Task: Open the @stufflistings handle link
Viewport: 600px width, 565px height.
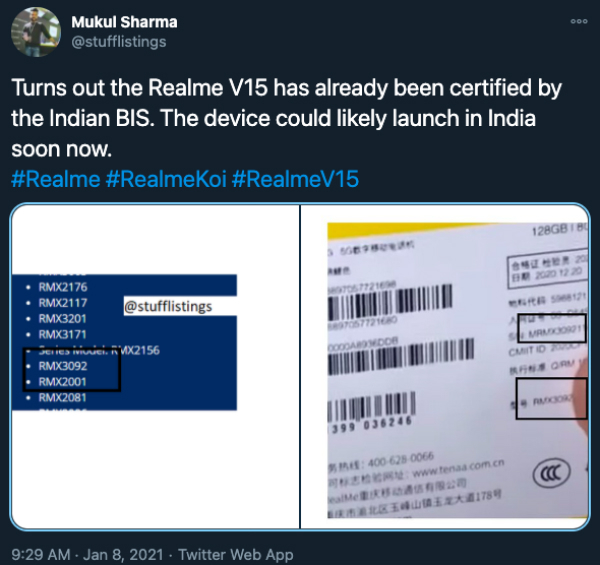Action: coord(119,42)
